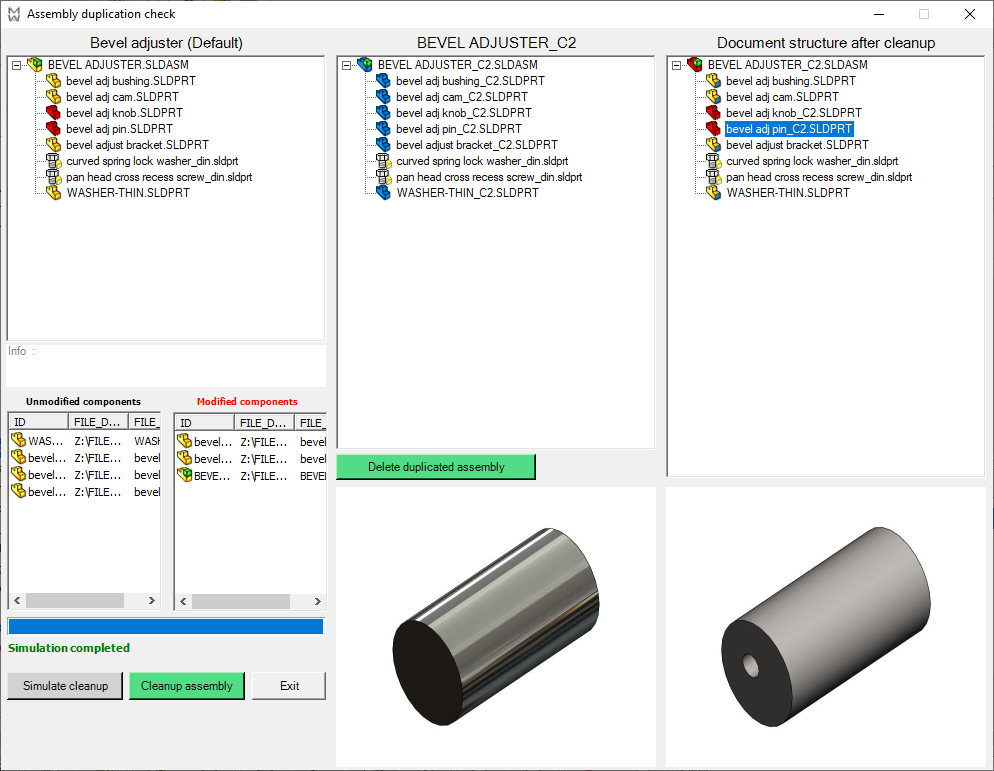Image resolution: width=994 pixels, height=771 pixels.
Task: Collapse the BEVEL ADJUSTER.SLDASM tree in left panel
Action: pos(17,65)
